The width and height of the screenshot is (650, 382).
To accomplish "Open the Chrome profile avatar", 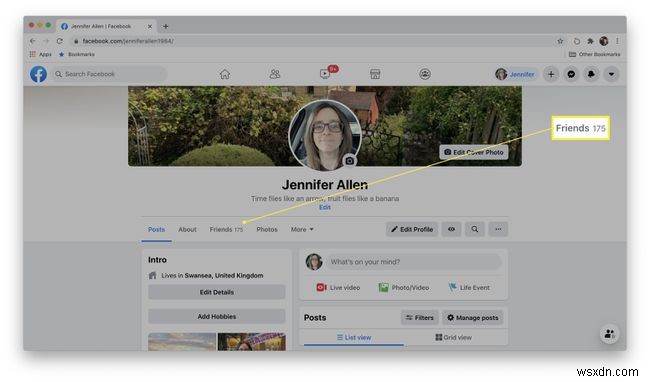I will [604, 41].
